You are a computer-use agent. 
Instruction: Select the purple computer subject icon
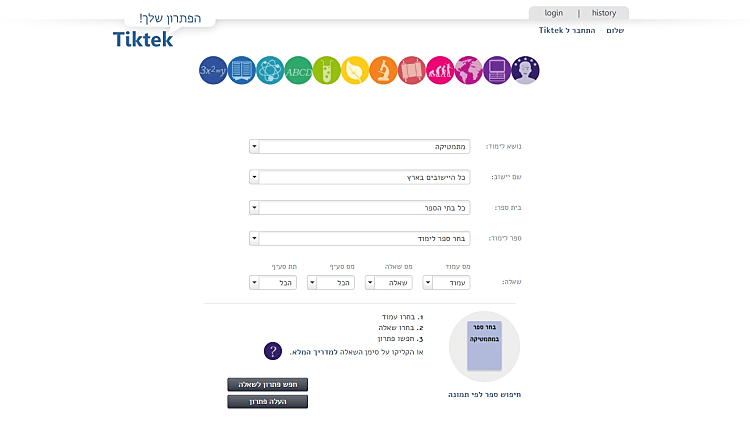click(497, 70)
